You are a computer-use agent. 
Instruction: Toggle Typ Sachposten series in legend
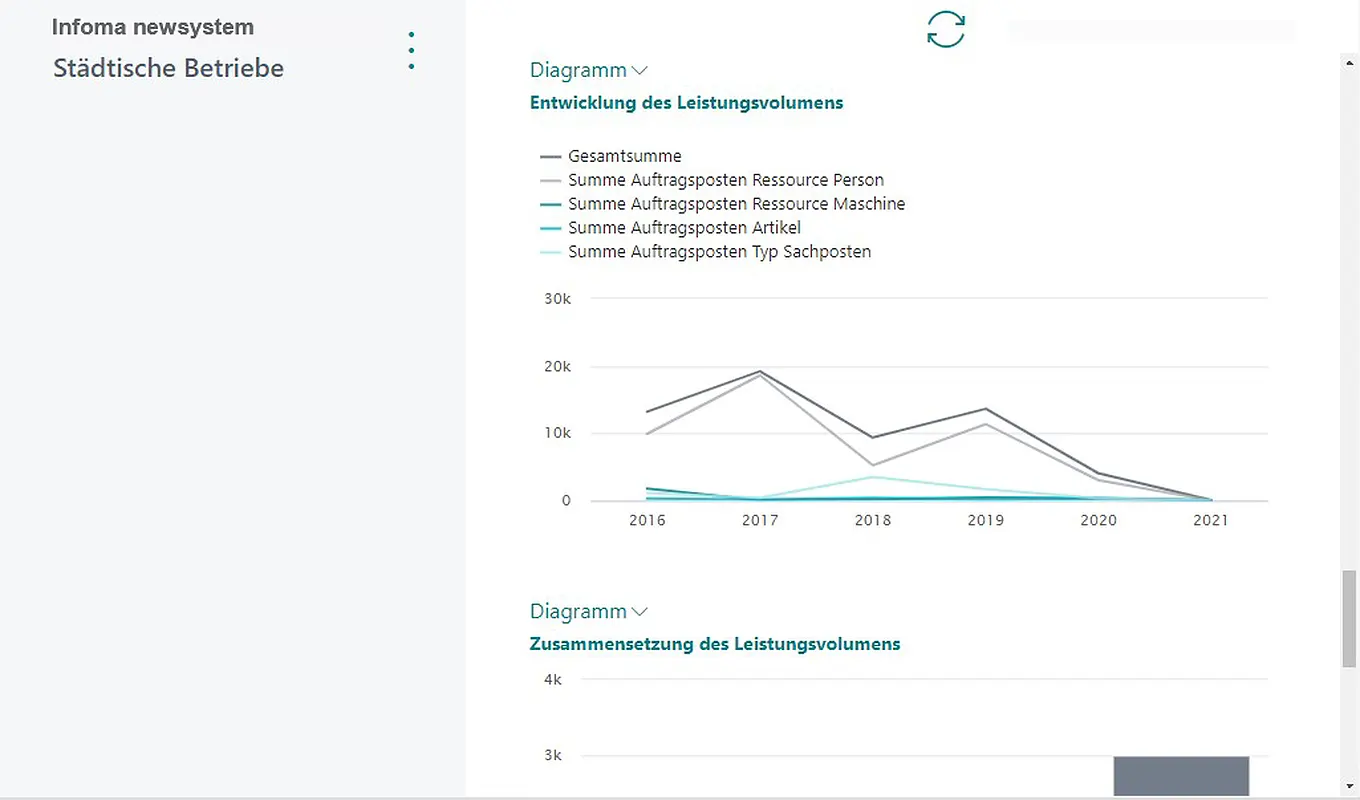(719, 252)
